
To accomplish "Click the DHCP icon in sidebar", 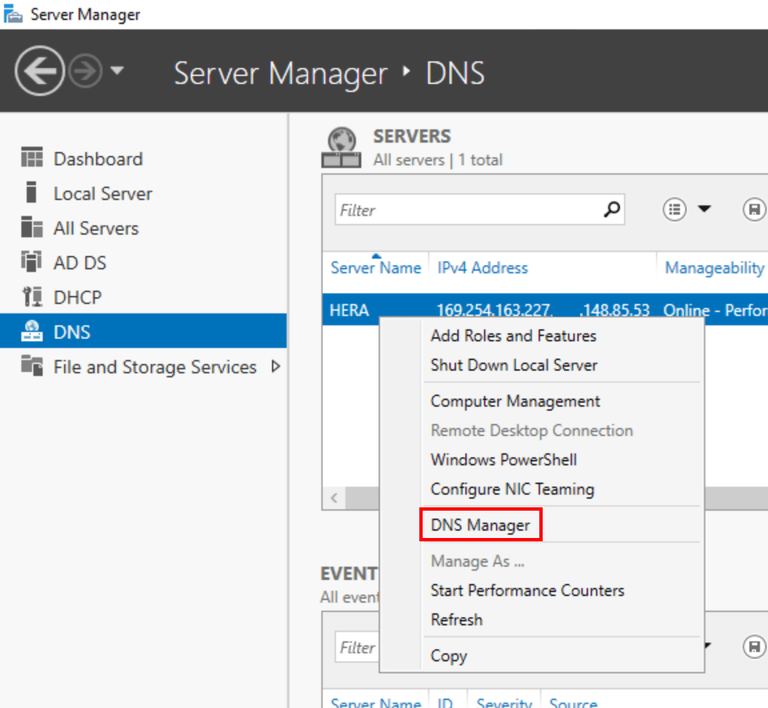I will coord(32,297).
